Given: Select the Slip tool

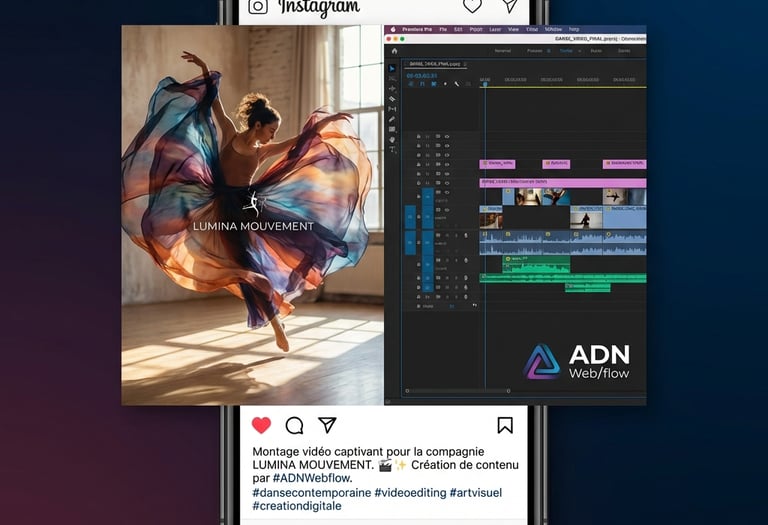Looking at the screenshot, I should (392, 109).
